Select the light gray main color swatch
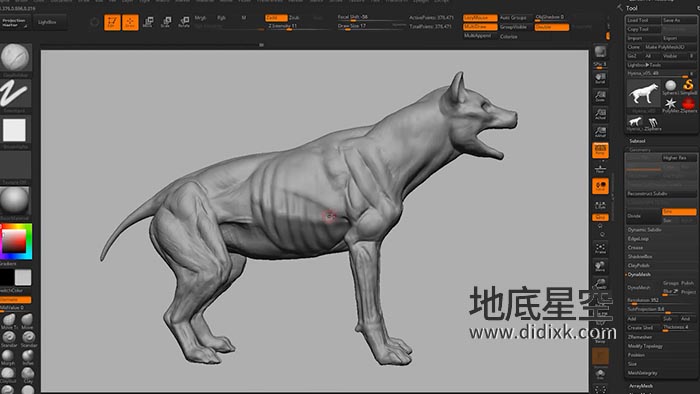The image size is (700, 394). click(x=23, y=278)
